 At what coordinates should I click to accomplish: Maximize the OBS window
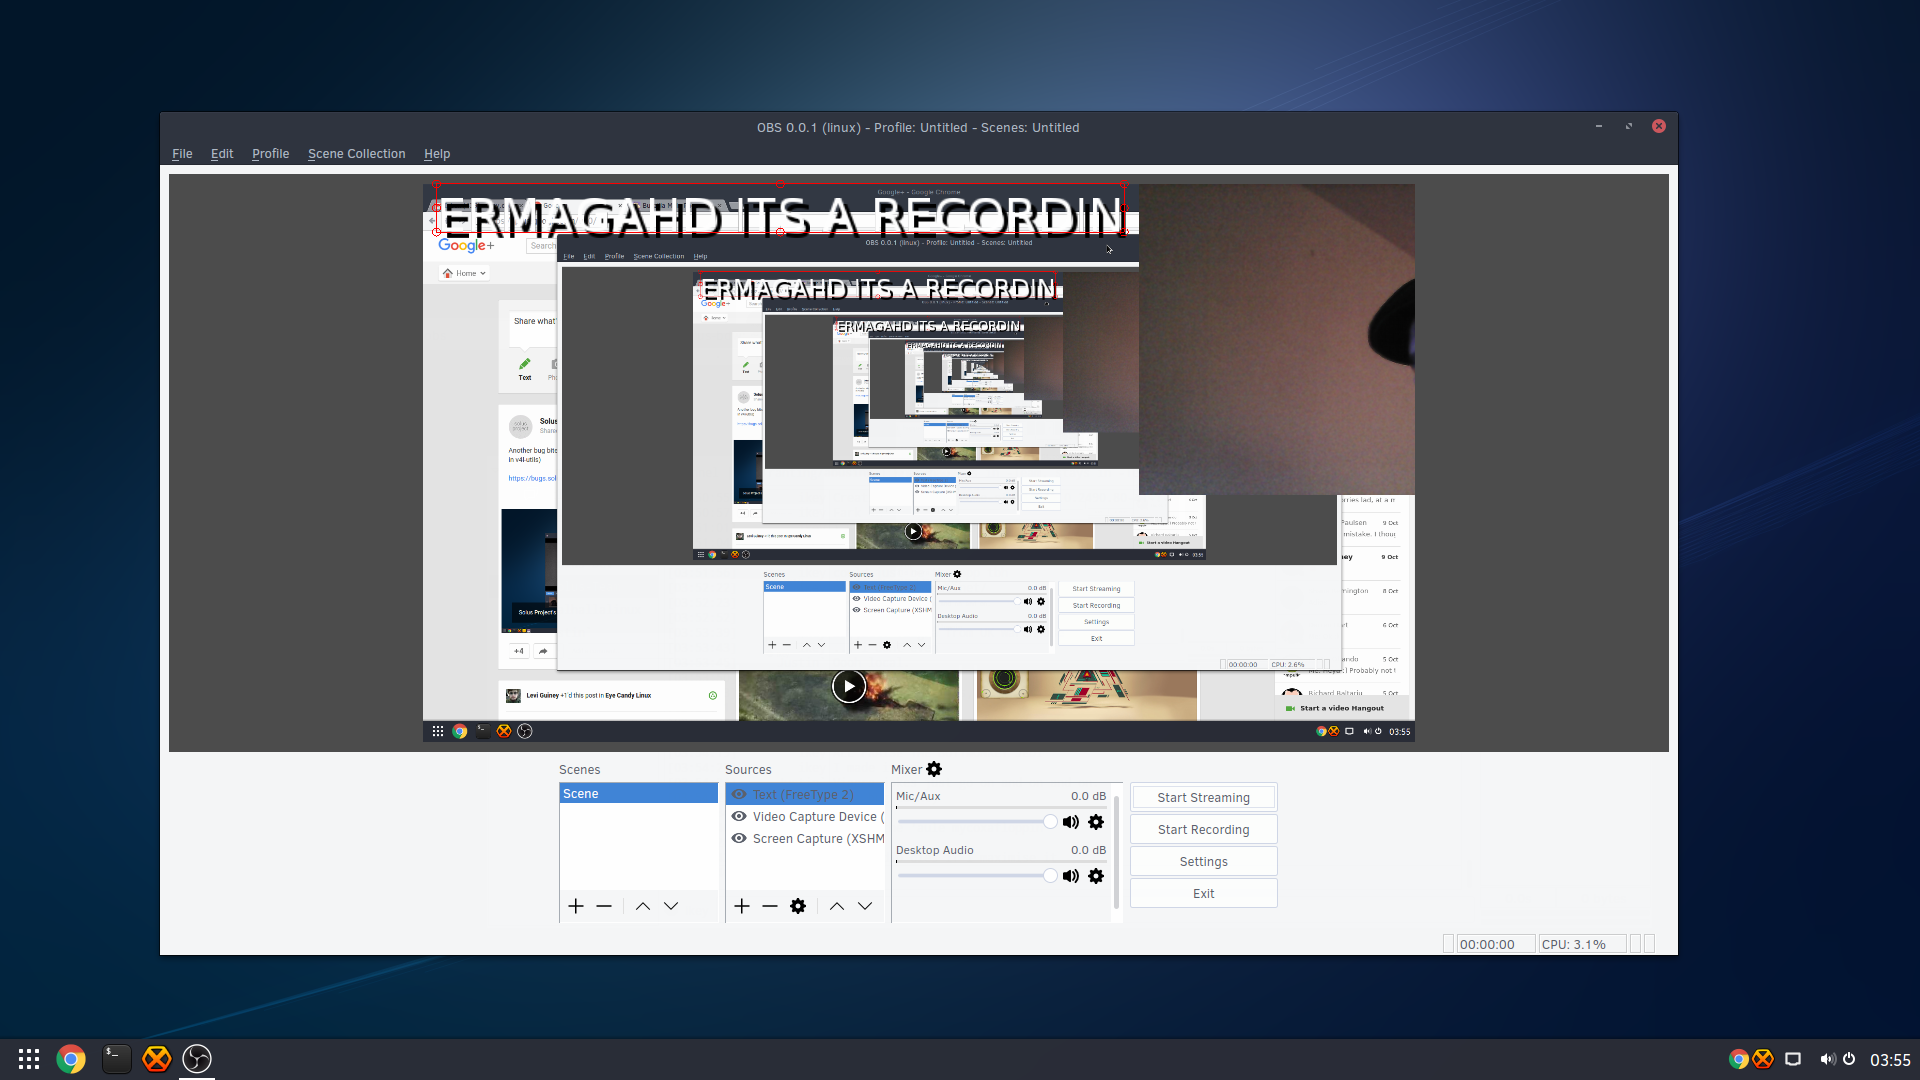(x=1629, y=126)
